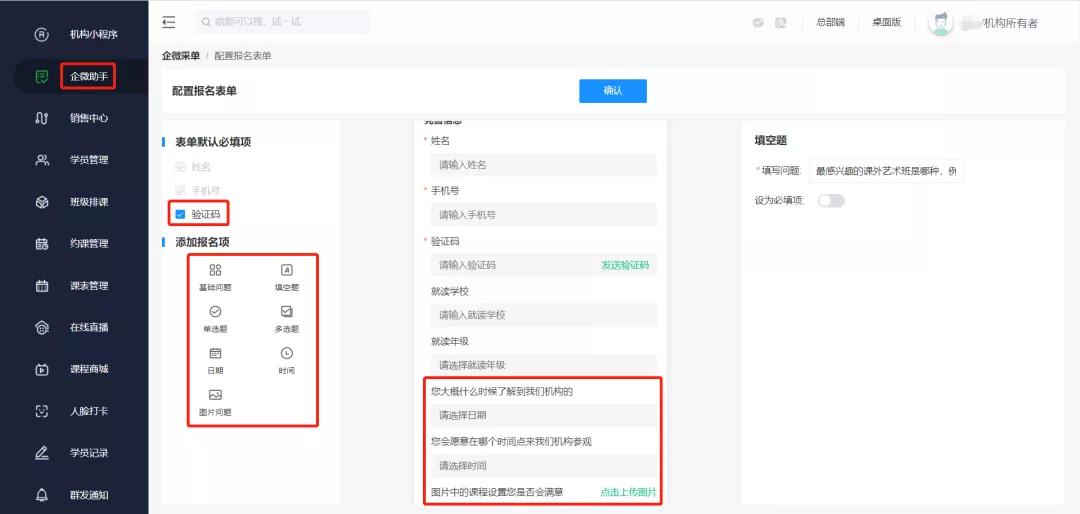Open 课程商城 menu item
The width and height of the screenshot is (1080, 514).
point(89,369)
